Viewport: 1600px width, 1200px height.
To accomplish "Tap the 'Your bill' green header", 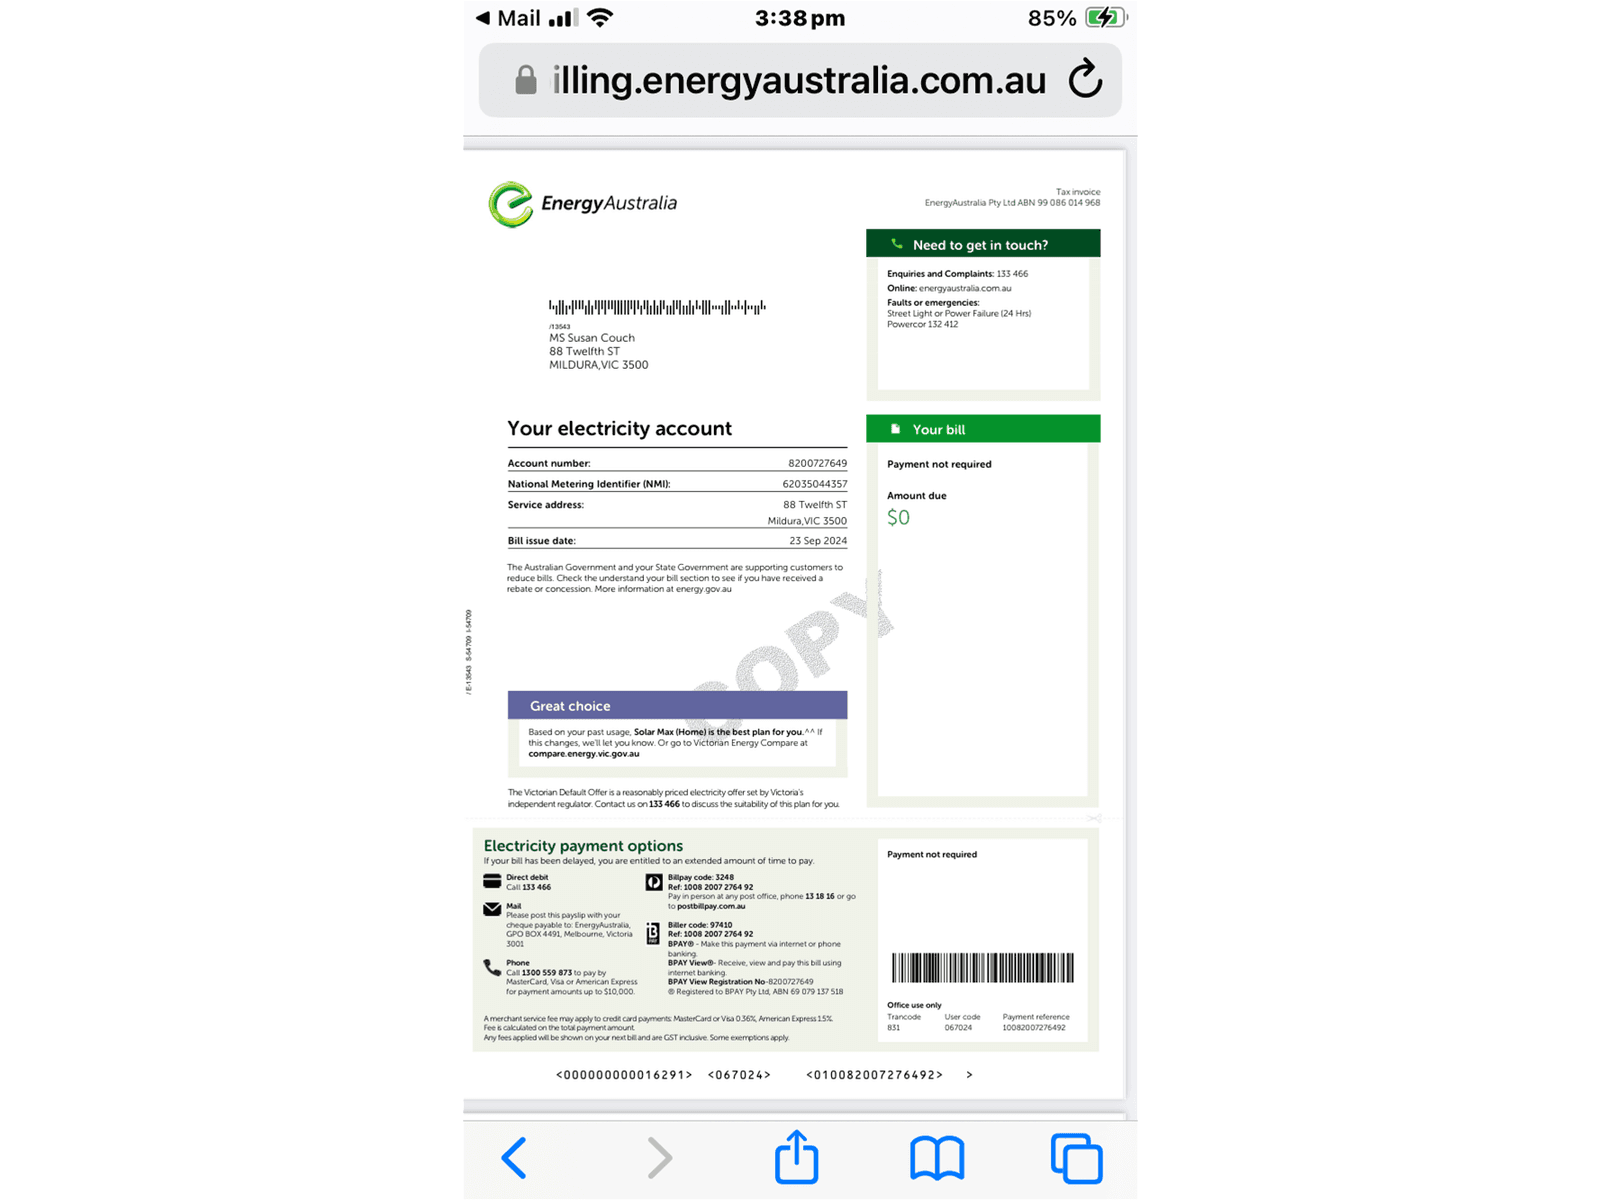I will [x=983, y=429].
